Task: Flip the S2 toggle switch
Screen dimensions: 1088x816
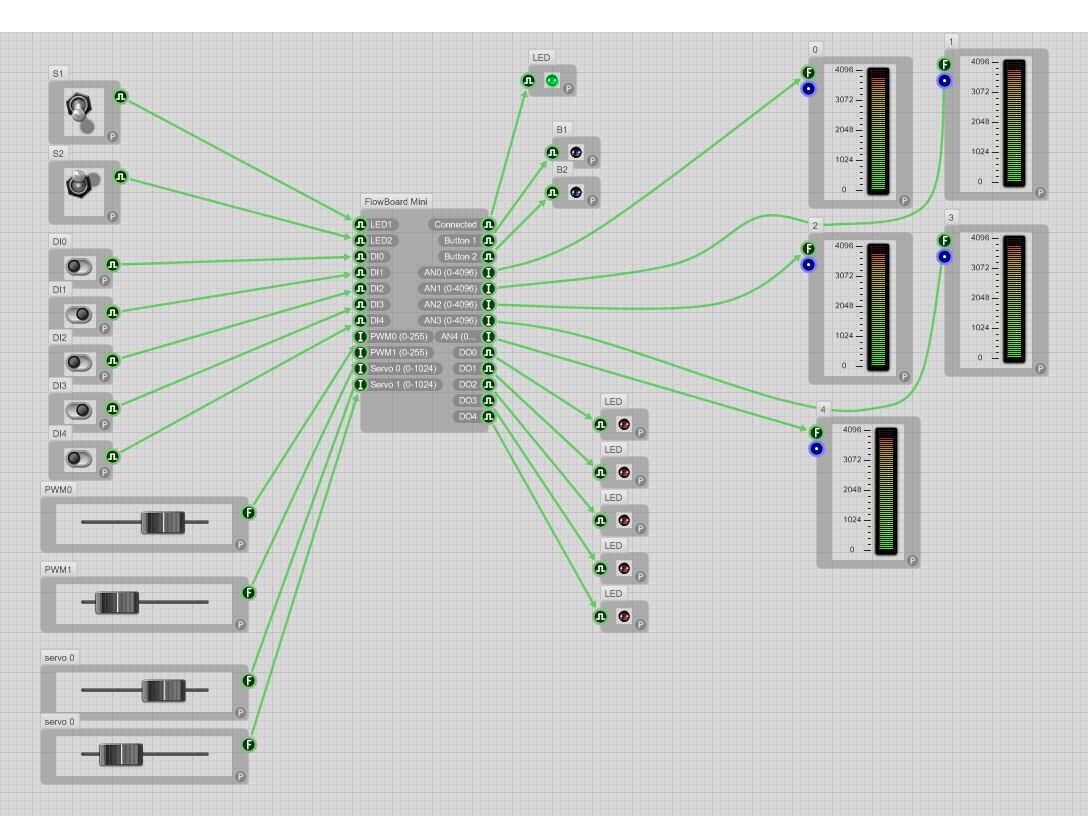Action: pos(79,186)
